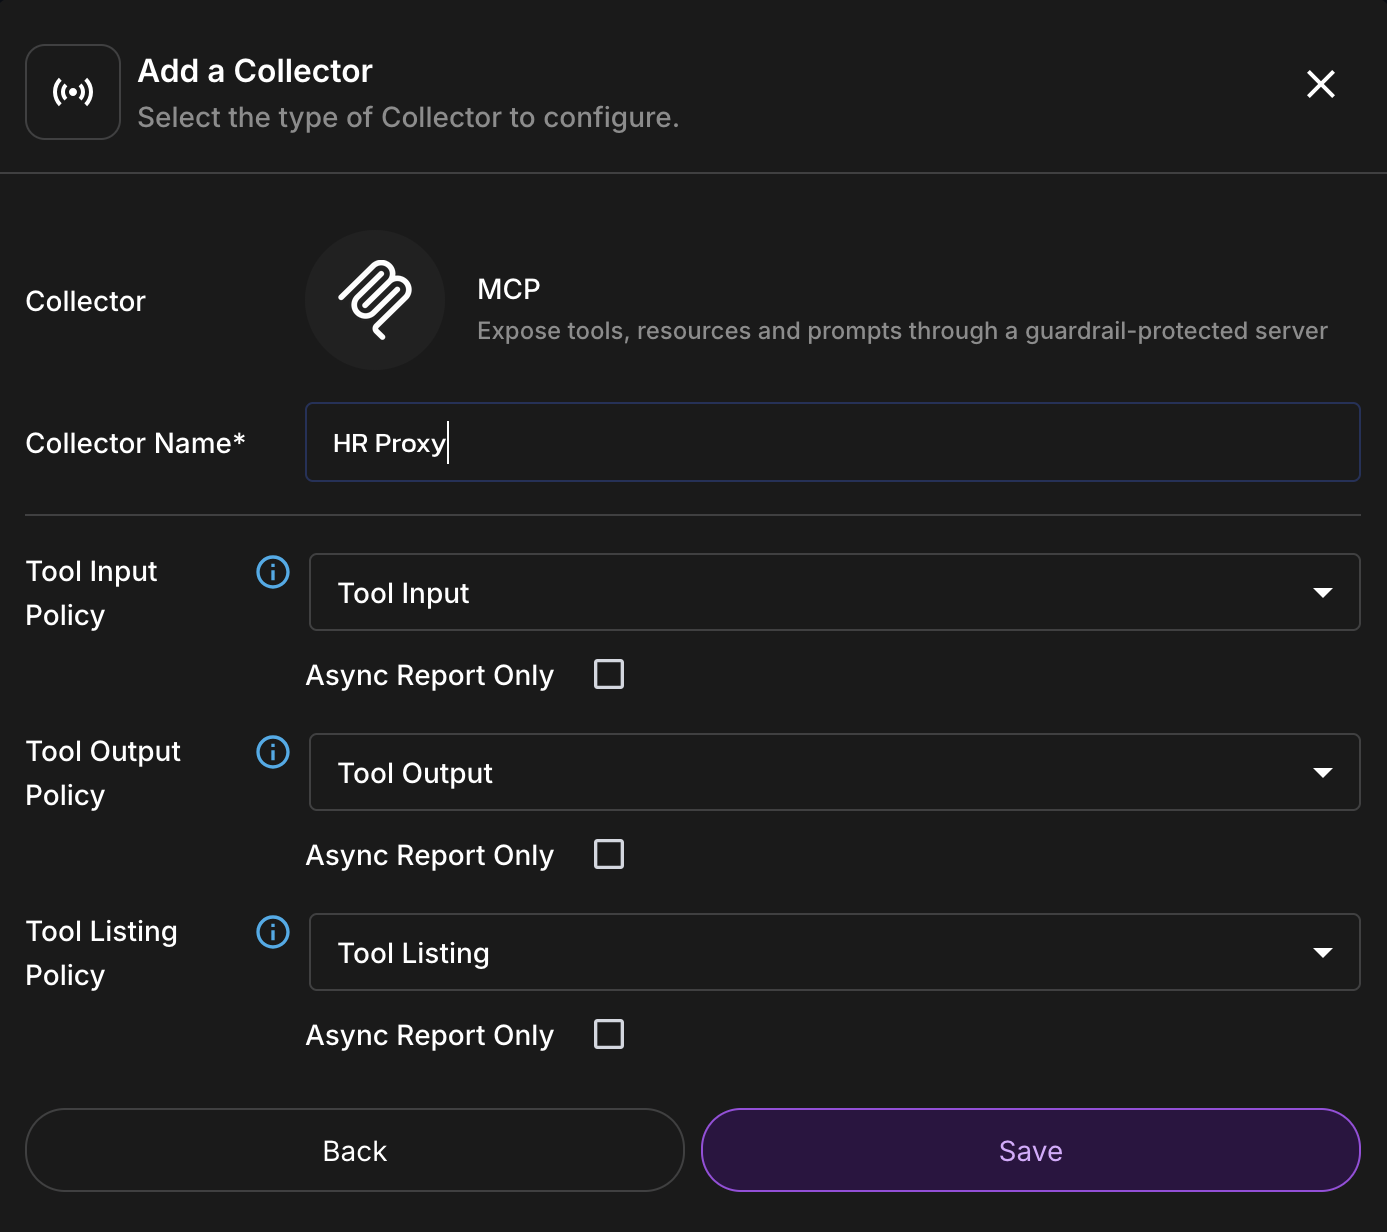Open the Tool Listing policy dropdown
This screenshot has height=1232, width=1387.
pyautogui.click(x=834, y=952)
